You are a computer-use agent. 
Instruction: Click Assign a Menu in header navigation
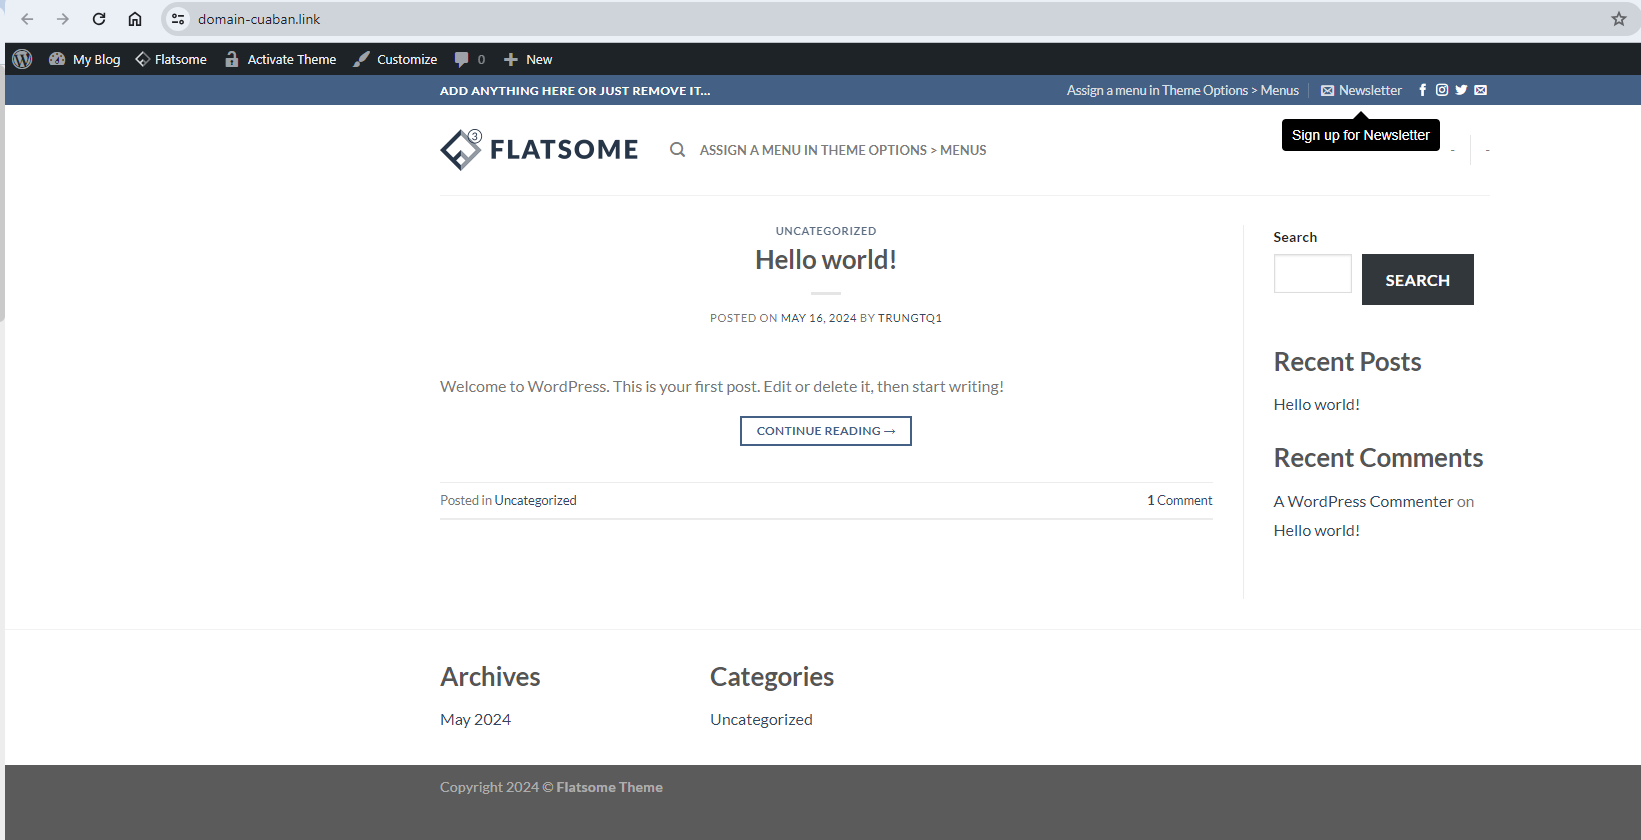click(843, 150)
